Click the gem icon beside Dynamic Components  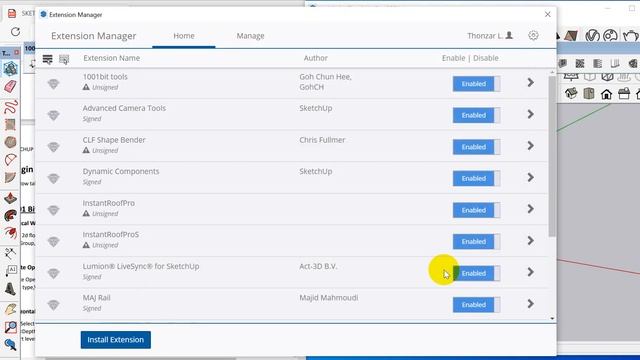point(53,178)
